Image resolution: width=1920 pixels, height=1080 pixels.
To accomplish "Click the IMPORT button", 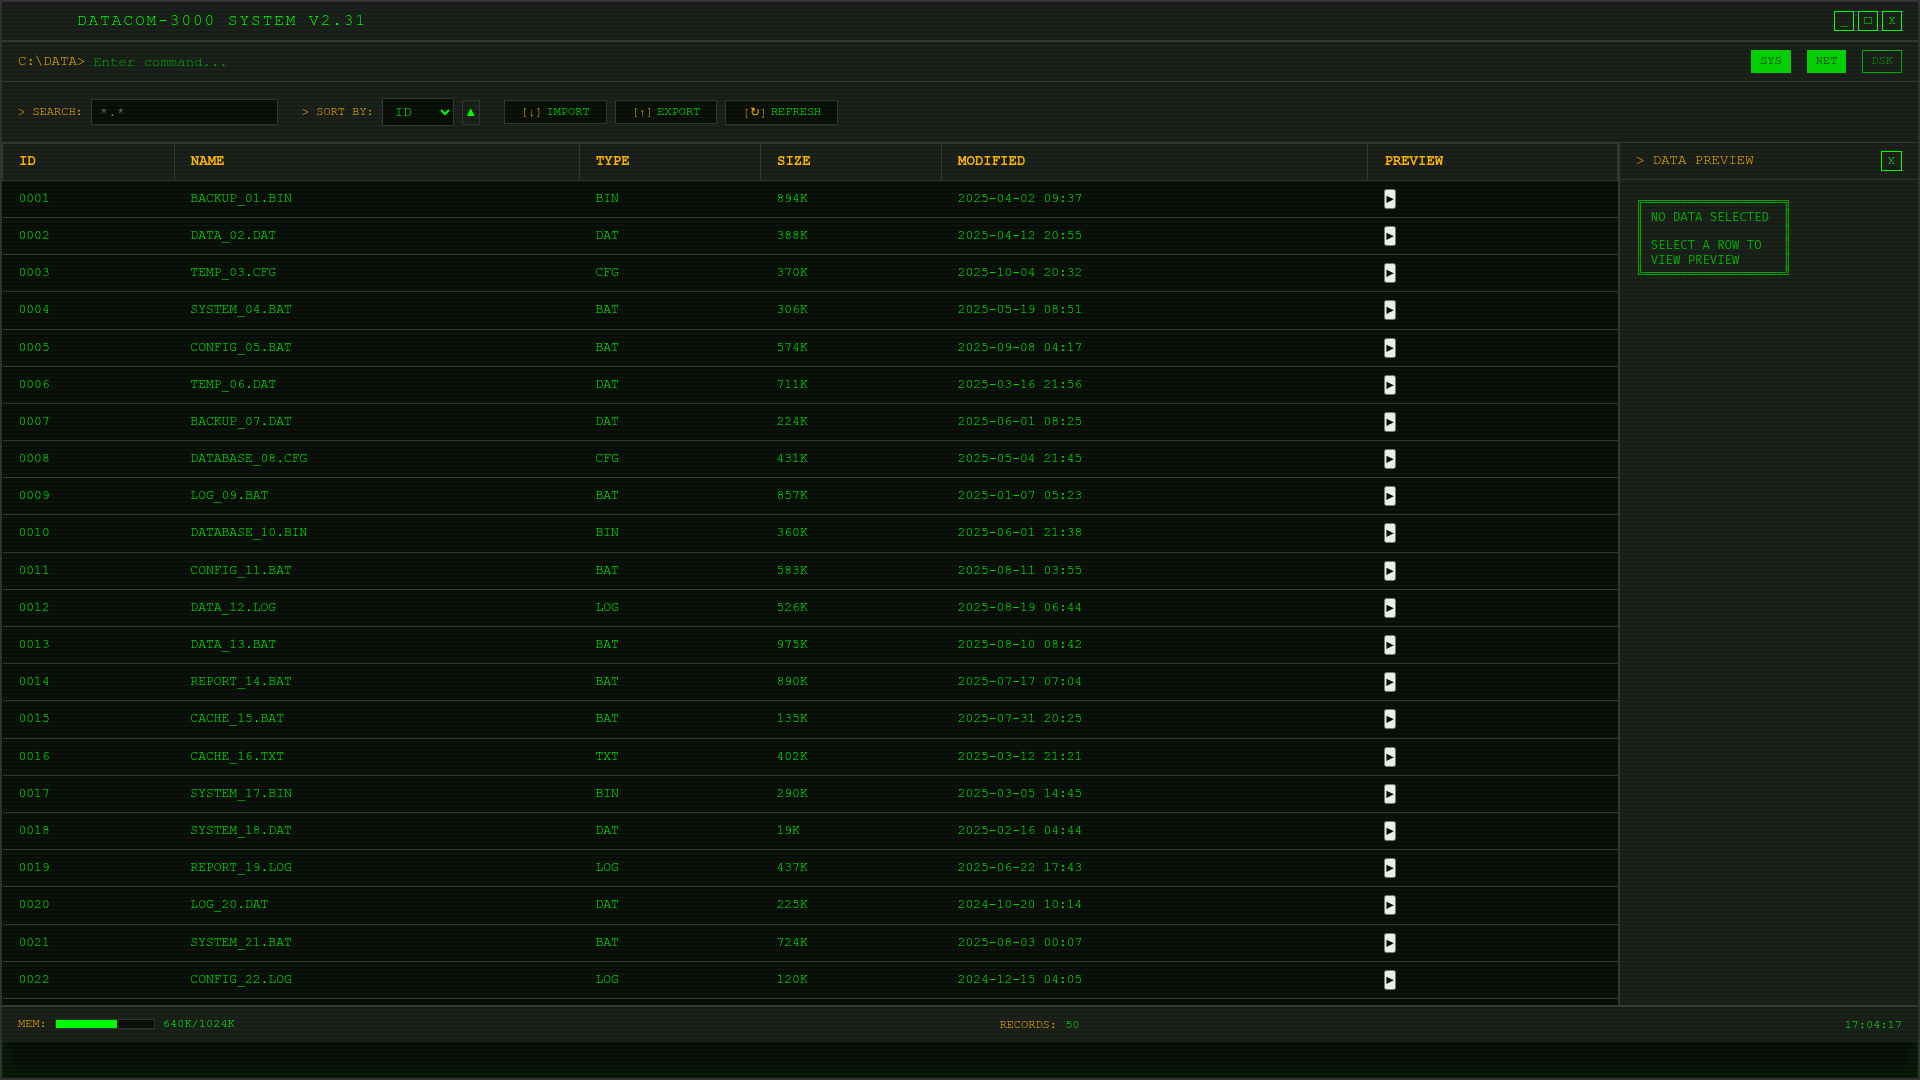I will pyautogui.click(x=555, y=112).
